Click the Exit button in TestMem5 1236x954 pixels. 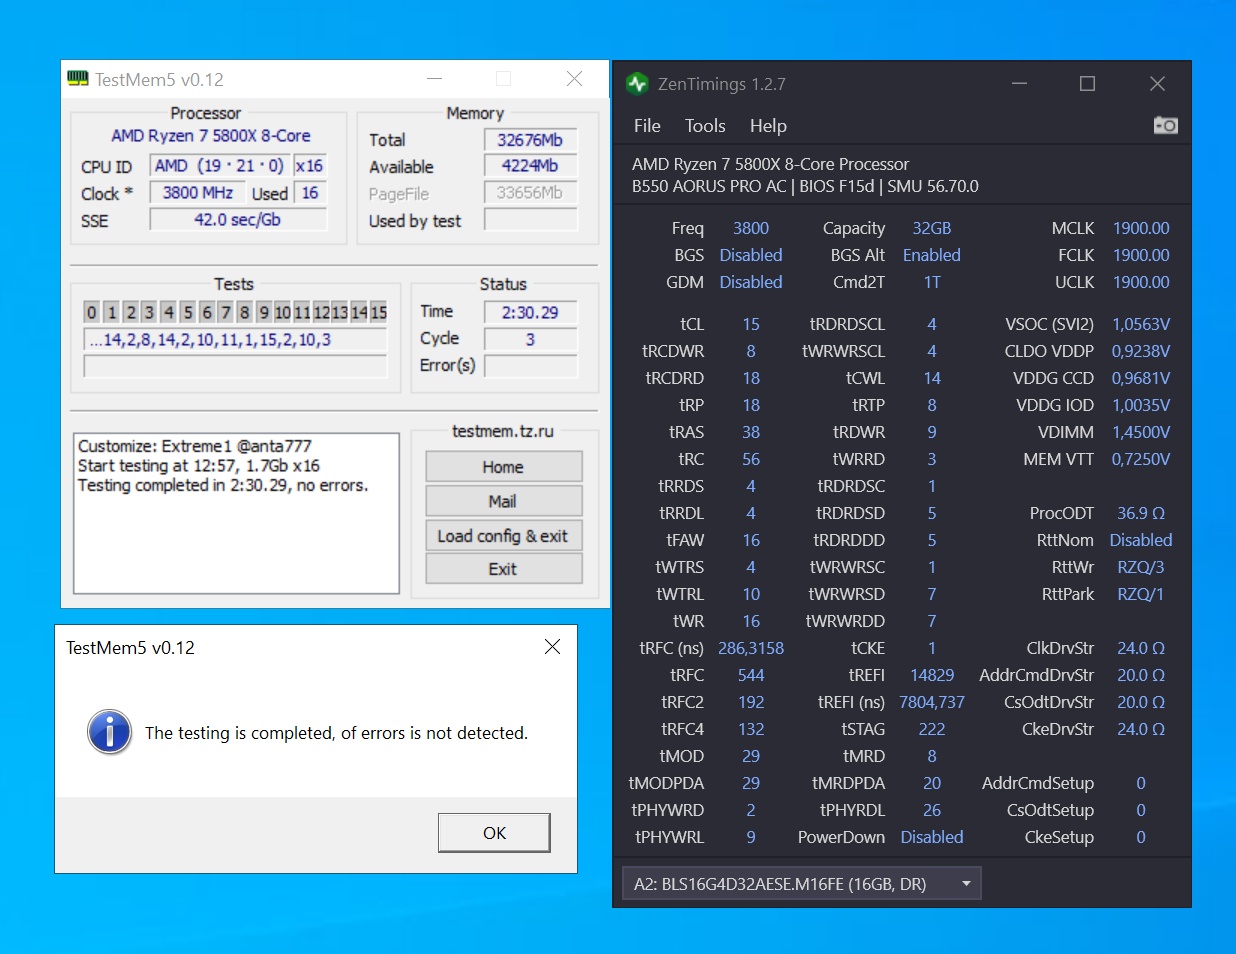(x=503, y=569)
